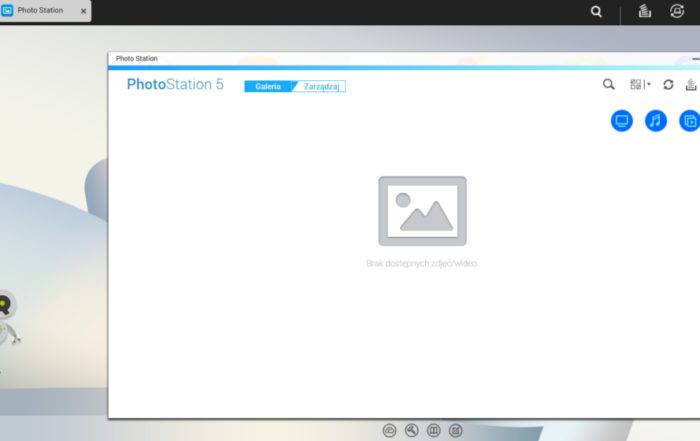
Task: Open background tasks in Photo Station toolbar
Action: (x=691, y=84)
